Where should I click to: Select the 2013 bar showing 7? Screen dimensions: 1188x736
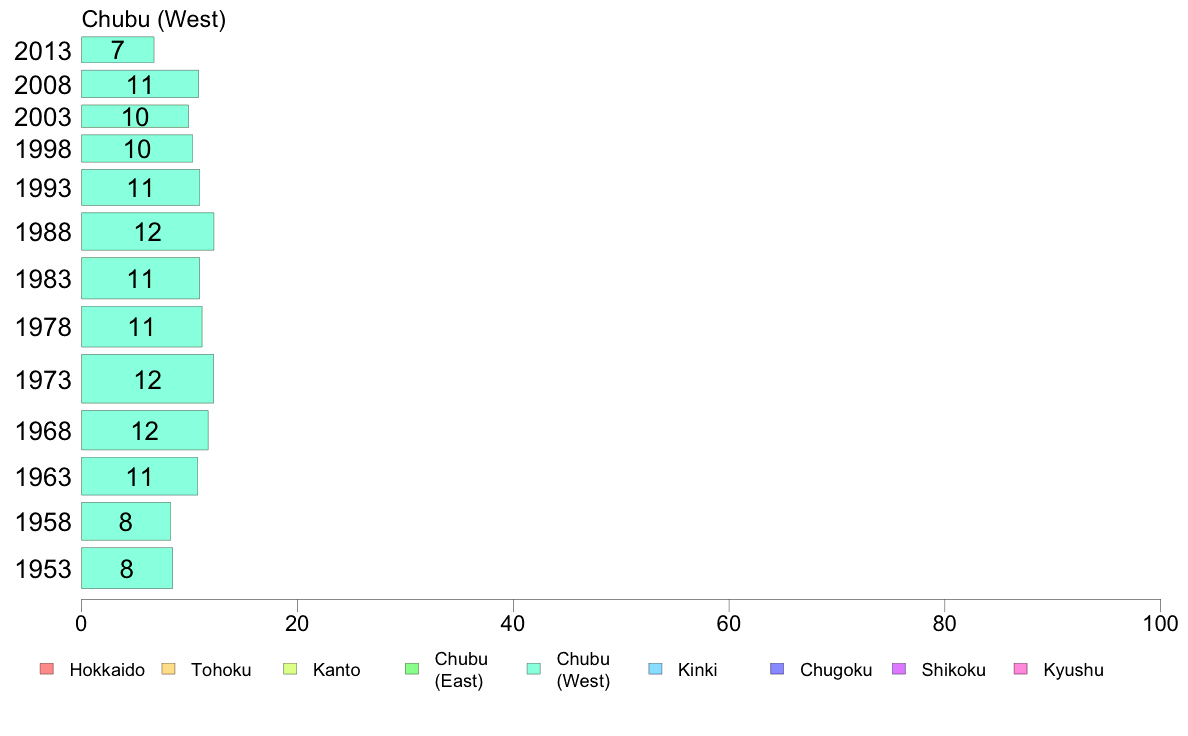pyautogui.click(x=117, y=50)
